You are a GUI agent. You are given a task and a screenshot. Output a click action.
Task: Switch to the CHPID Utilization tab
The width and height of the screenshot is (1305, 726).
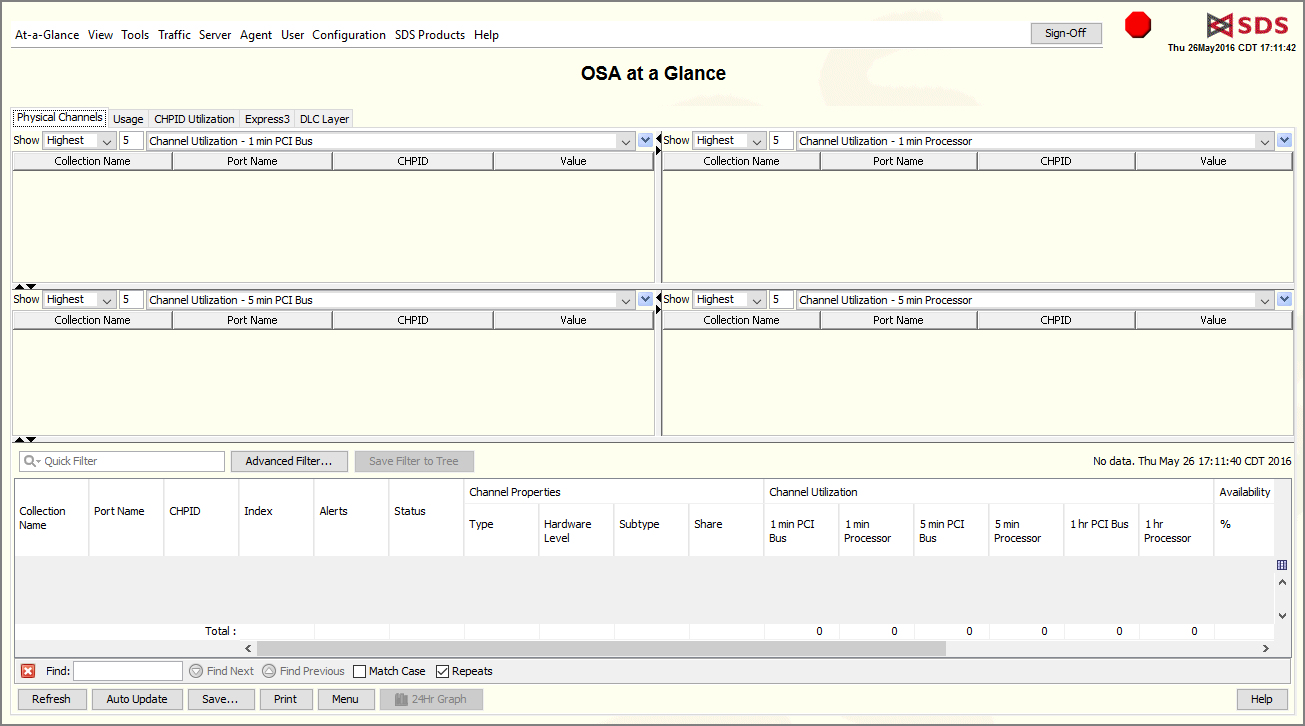coord(194,119)
